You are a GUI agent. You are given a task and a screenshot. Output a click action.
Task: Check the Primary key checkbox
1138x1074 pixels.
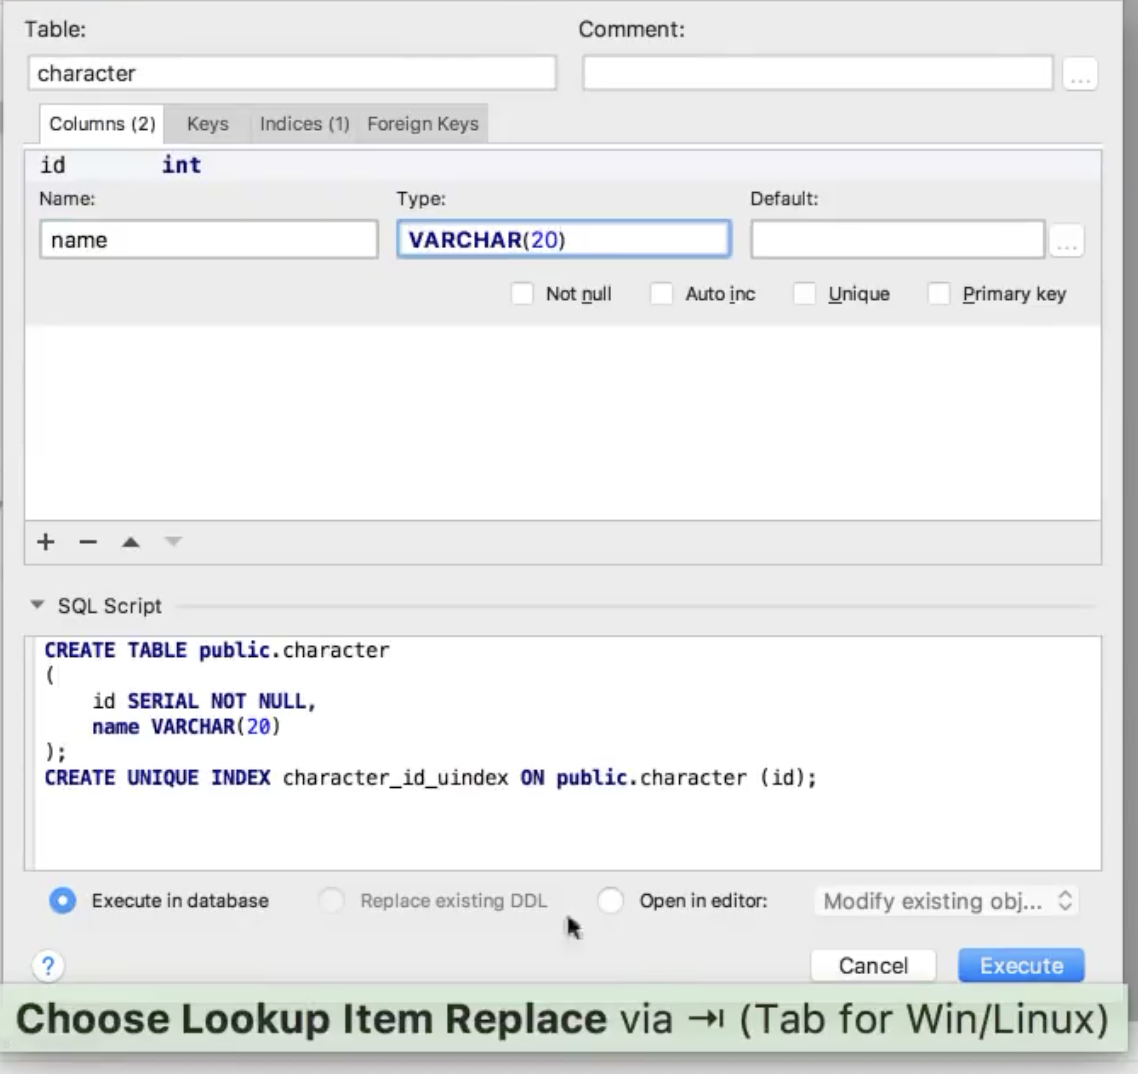(938, 294)
